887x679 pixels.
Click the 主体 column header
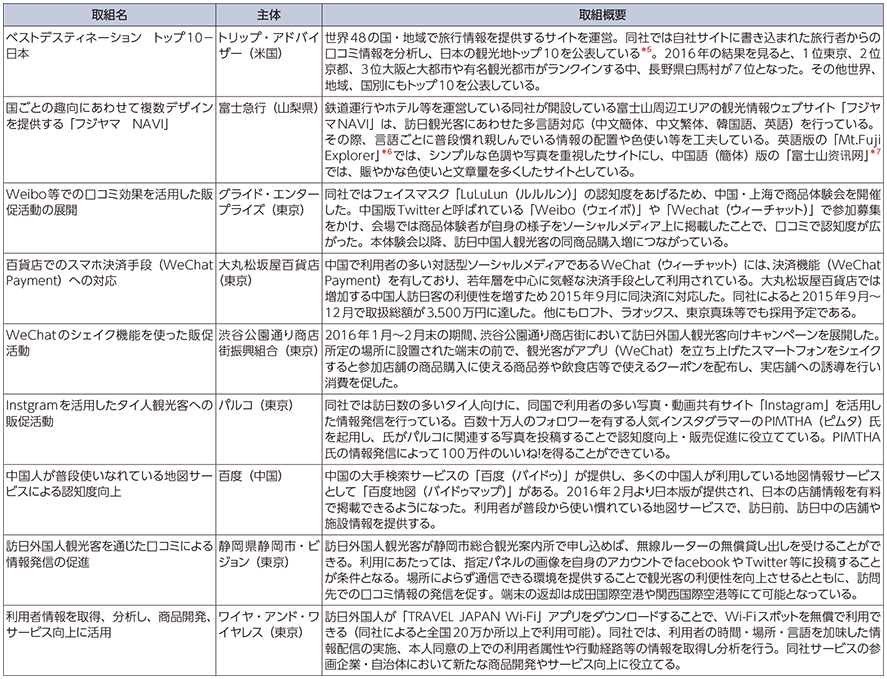coord(269,15)
